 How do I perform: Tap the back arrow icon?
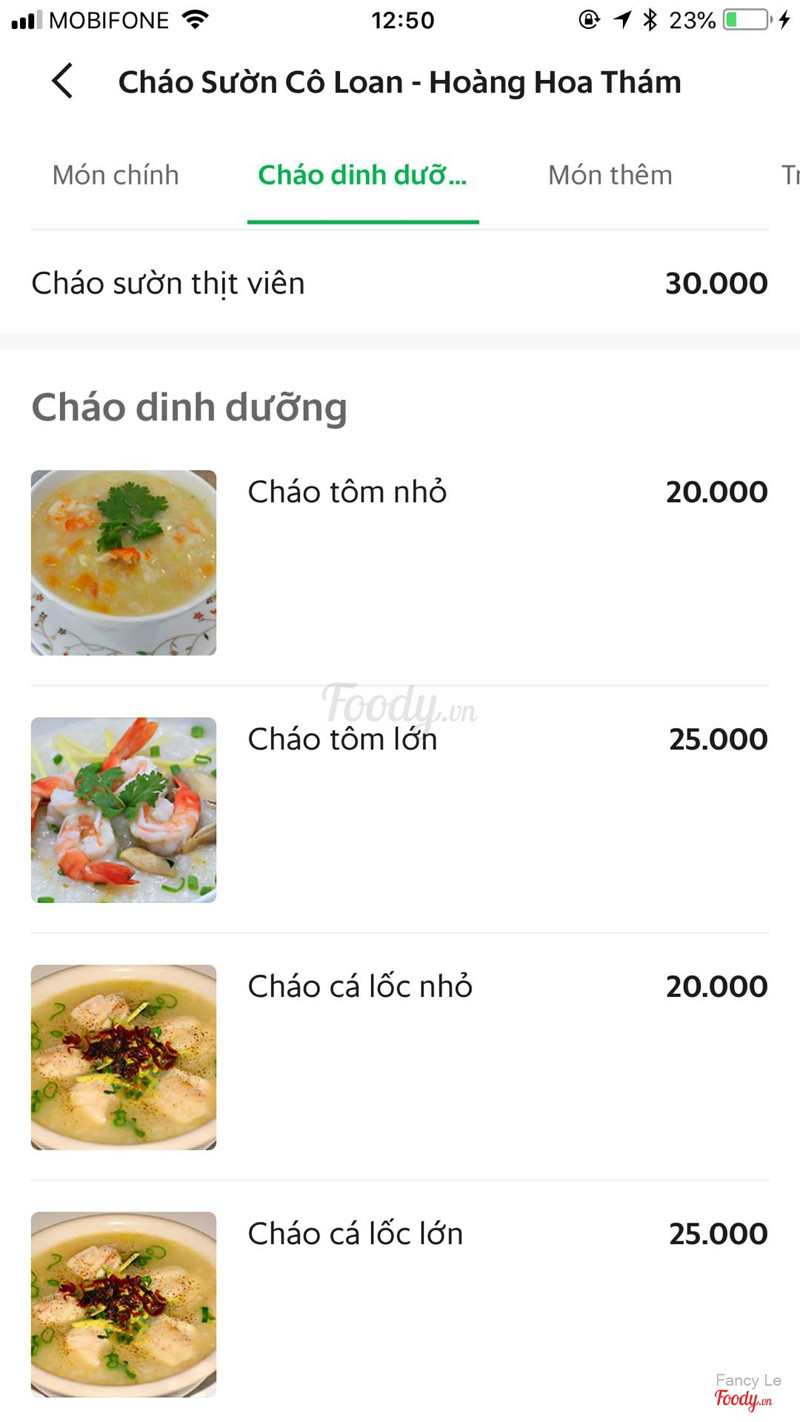(62, 81)
